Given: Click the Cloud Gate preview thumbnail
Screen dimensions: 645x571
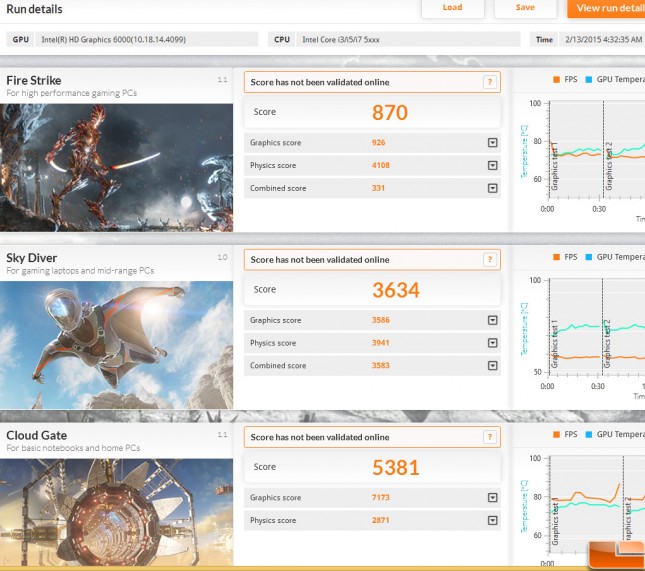Looking at the screenshot, I should pyautogui.click(x=116, y=512).
